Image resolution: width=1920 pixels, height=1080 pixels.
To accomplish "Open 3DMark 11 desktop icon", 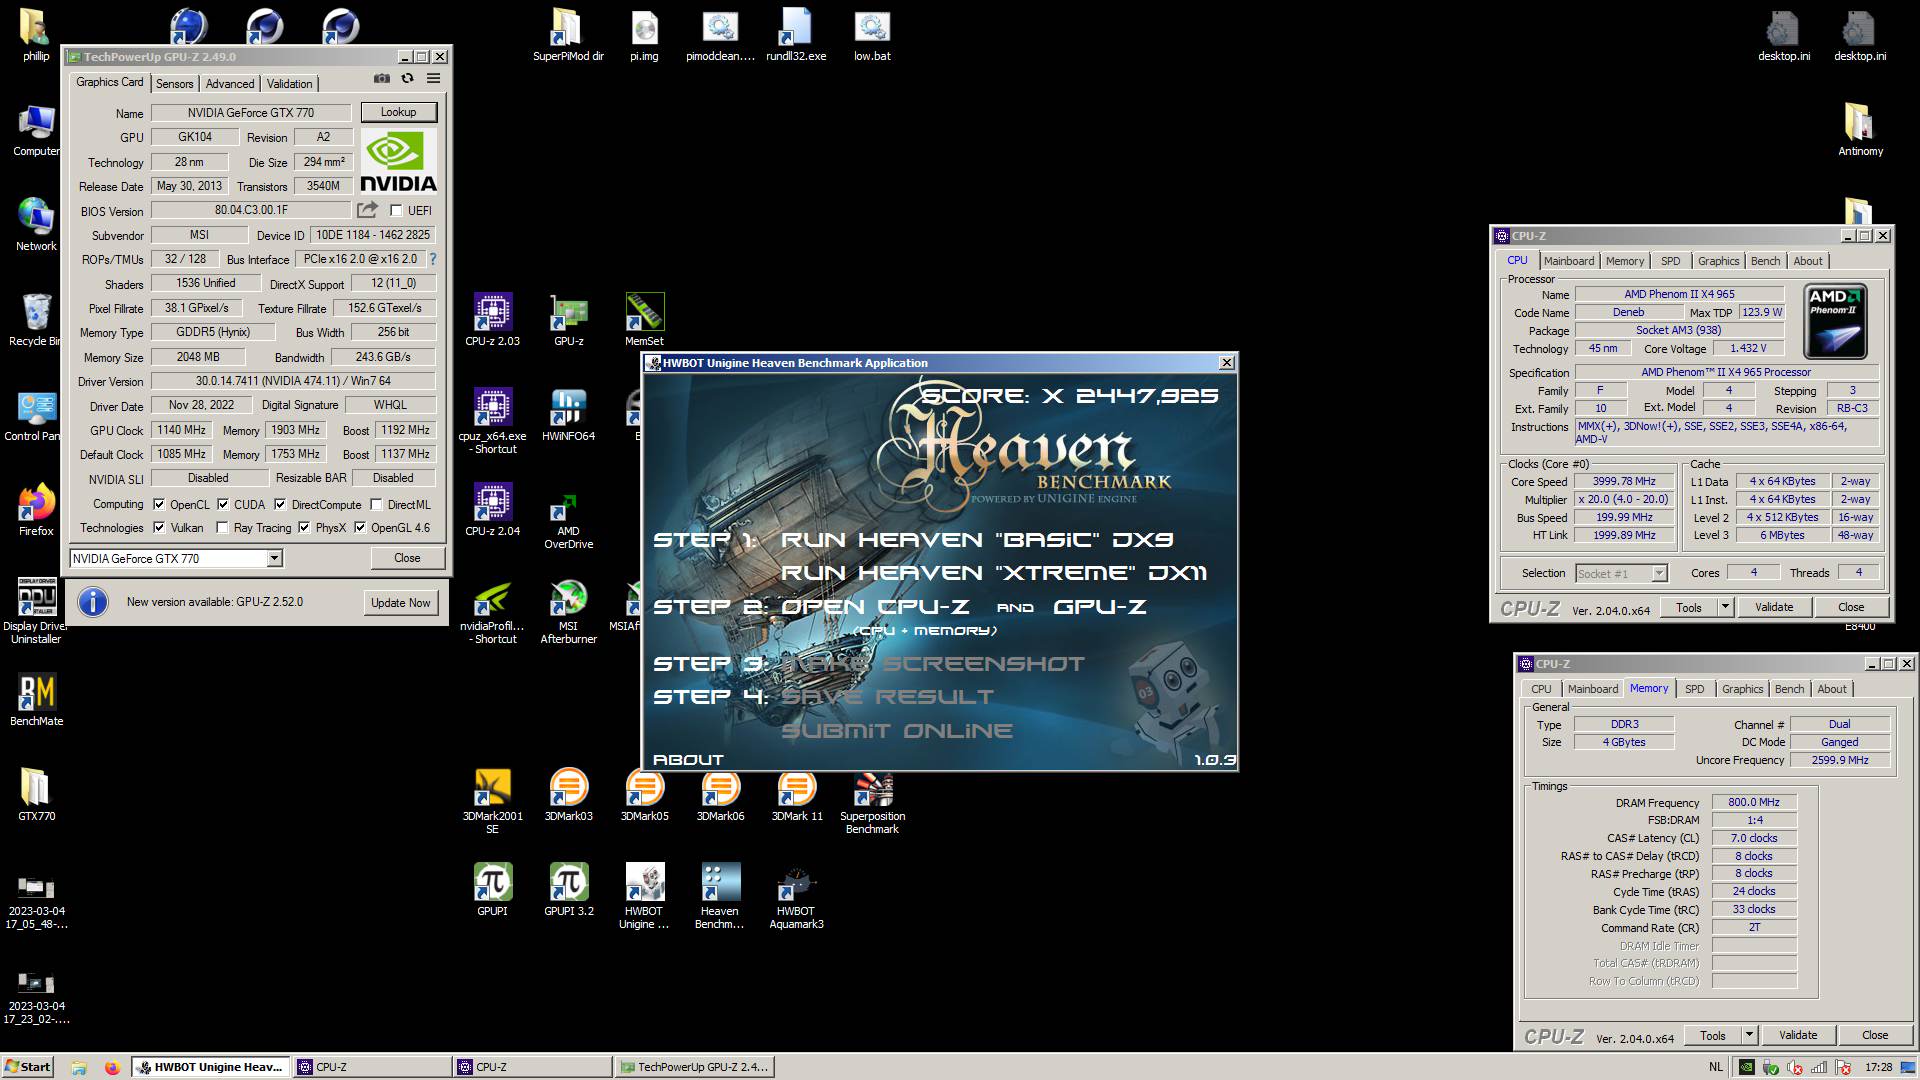I will tap(797, 795).
